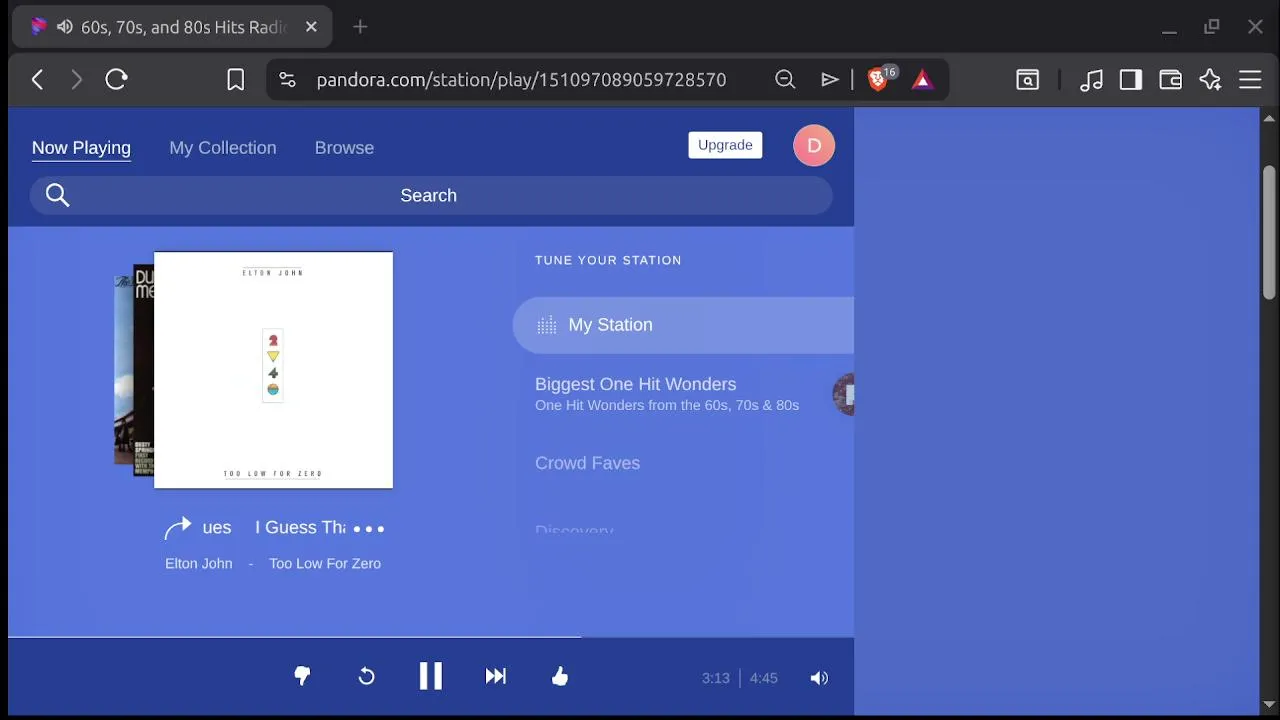Click the Too Low For Zero album cover
This screenshot has height=720, width=1280.
click(273, 370)
